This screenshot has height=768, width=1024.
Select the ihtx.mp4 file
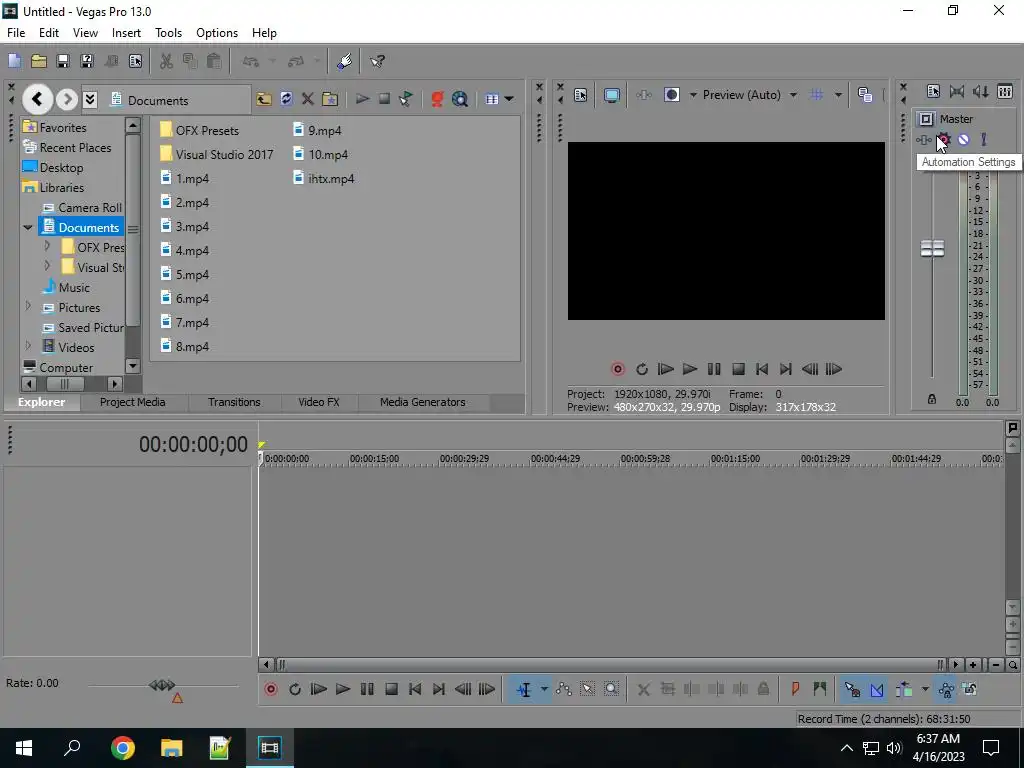tap(324, 179)
